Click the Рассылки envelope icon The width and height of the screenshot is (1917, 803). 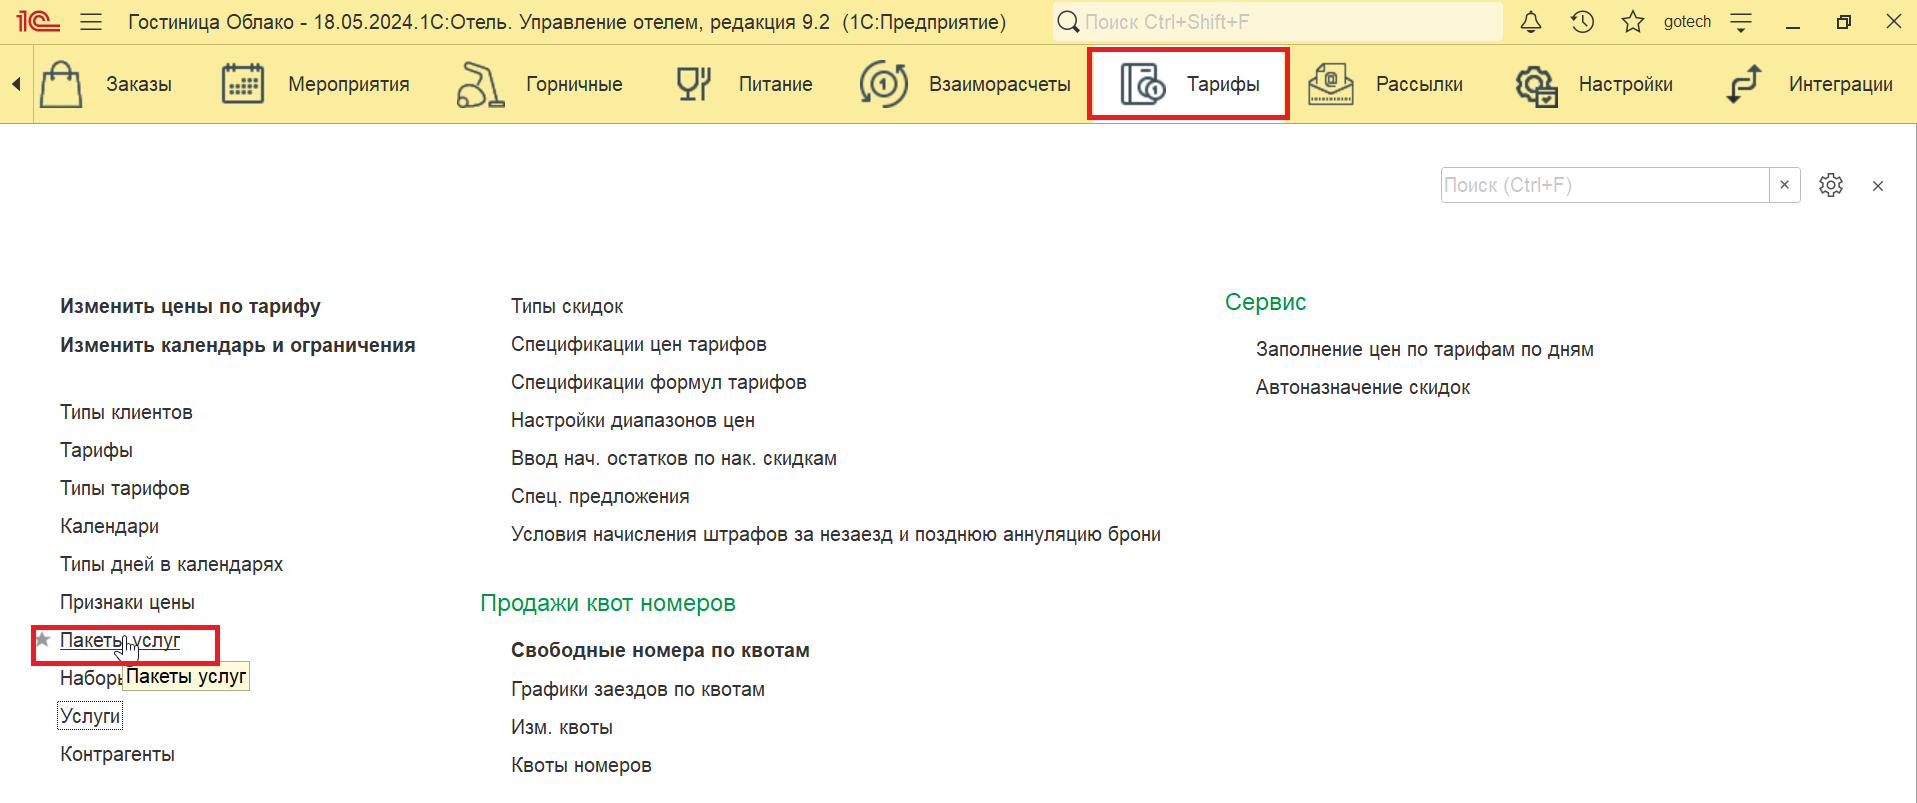[1331, 84]
